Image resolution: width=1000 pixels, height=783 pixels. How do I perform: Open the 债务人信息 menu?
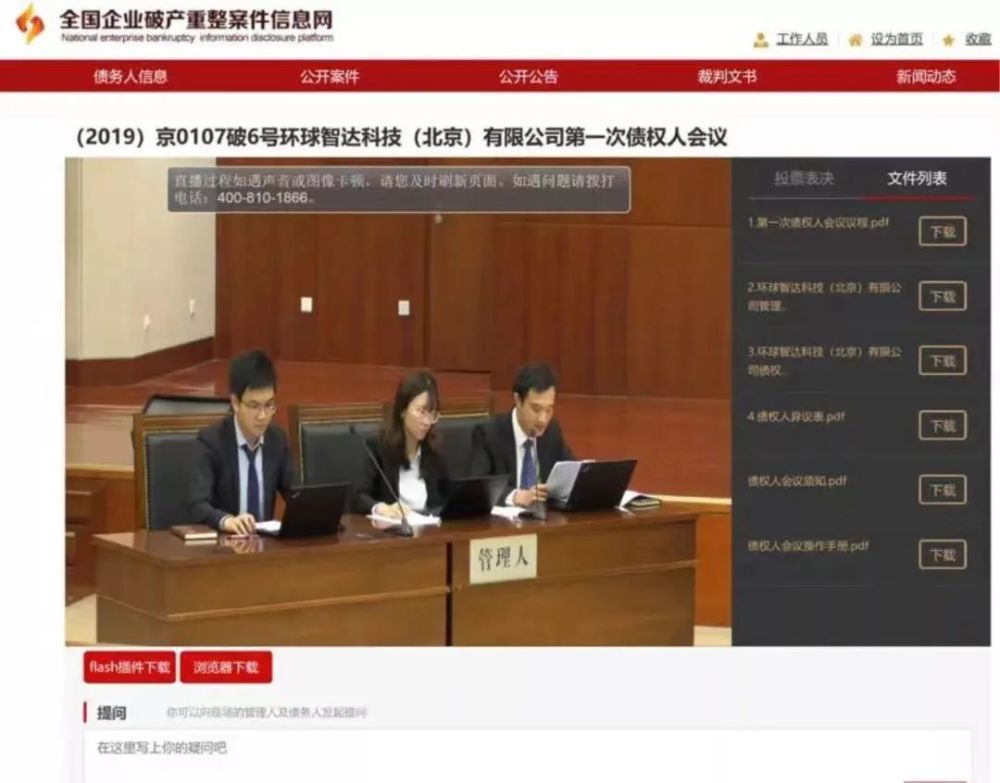tap(130, 77)
